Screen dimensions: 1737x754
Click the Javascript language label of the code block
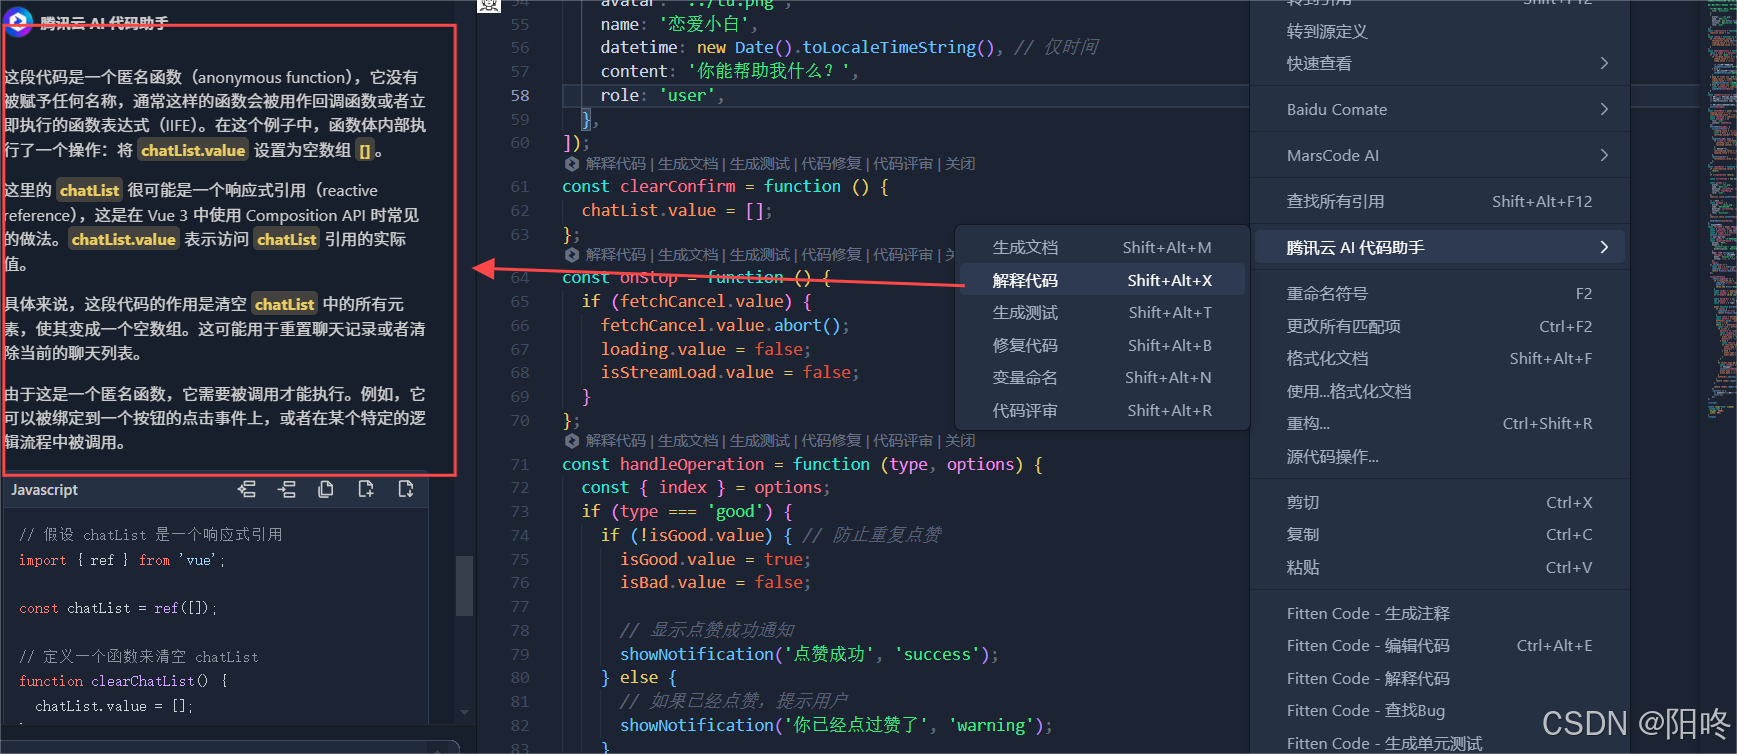point(44,489)
